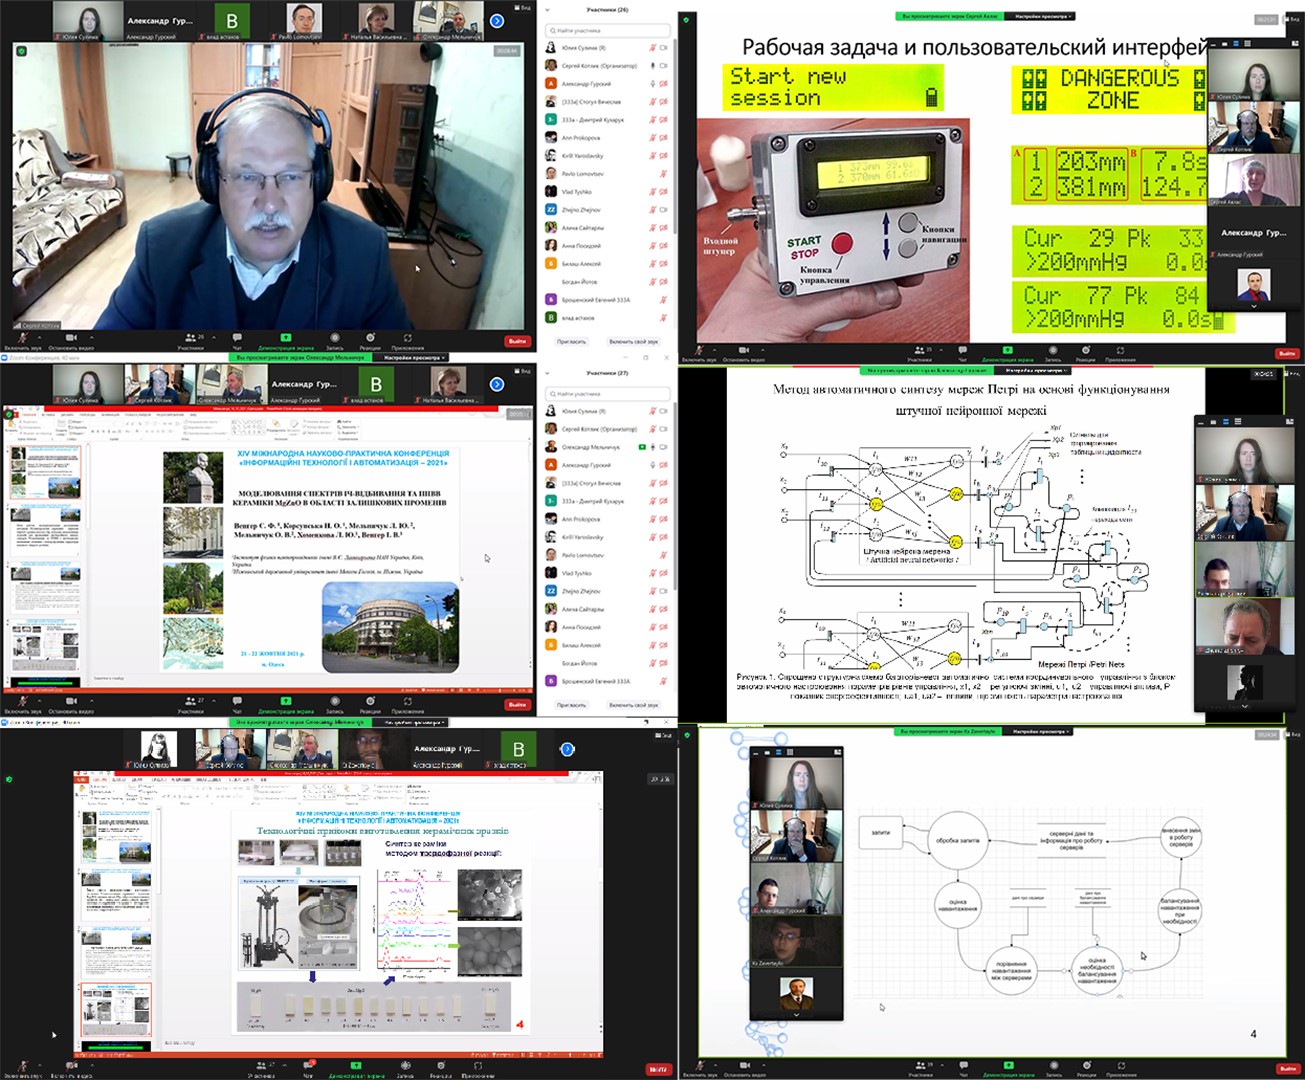Open Настройки просмотра above flowchart diagram window
1305x1080 pixels.
[x=1040, y=731]
